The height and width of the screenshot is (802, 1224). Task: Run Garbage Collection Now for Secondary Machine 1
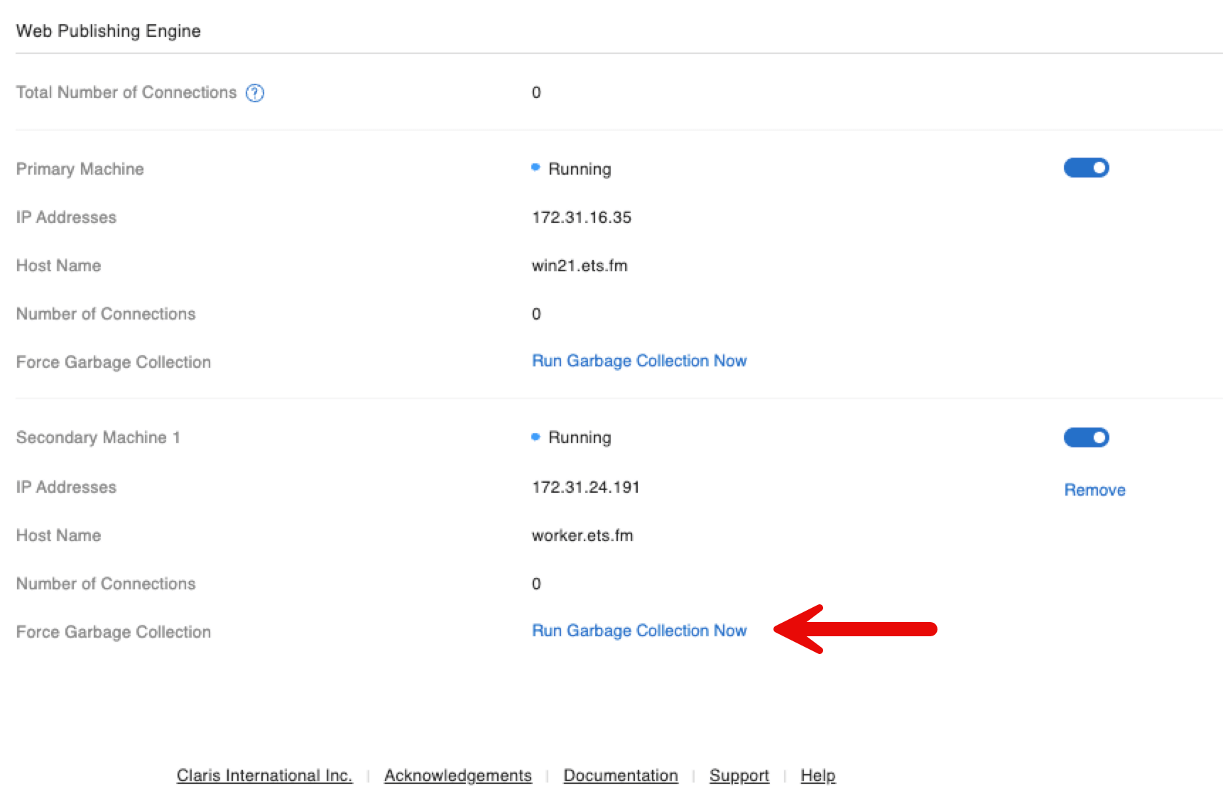click(x=639, y=631)
